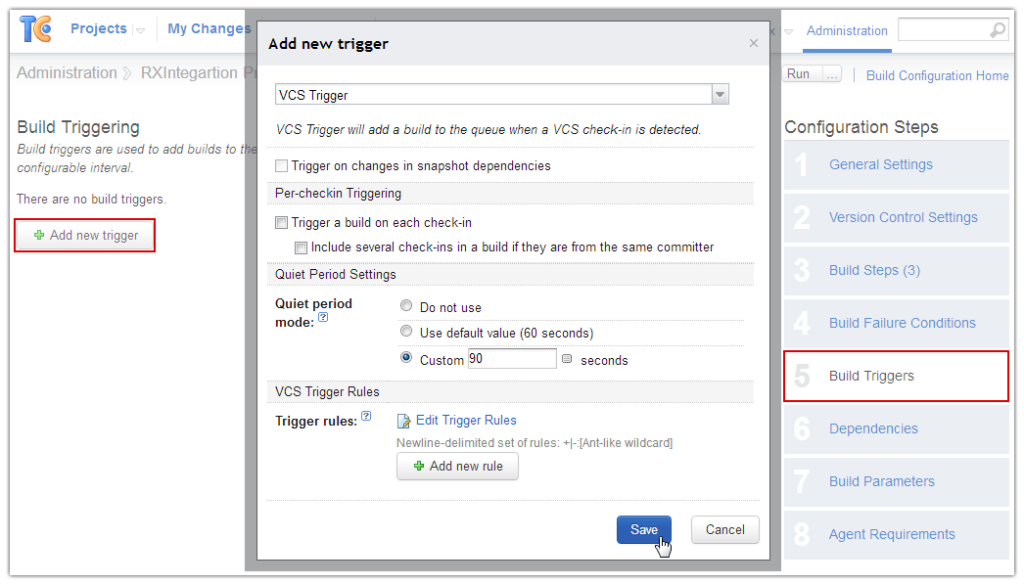Click the icon beside the Custom seconds field
This screenshot has width=1024, height=585.
[x=567, y=359]
